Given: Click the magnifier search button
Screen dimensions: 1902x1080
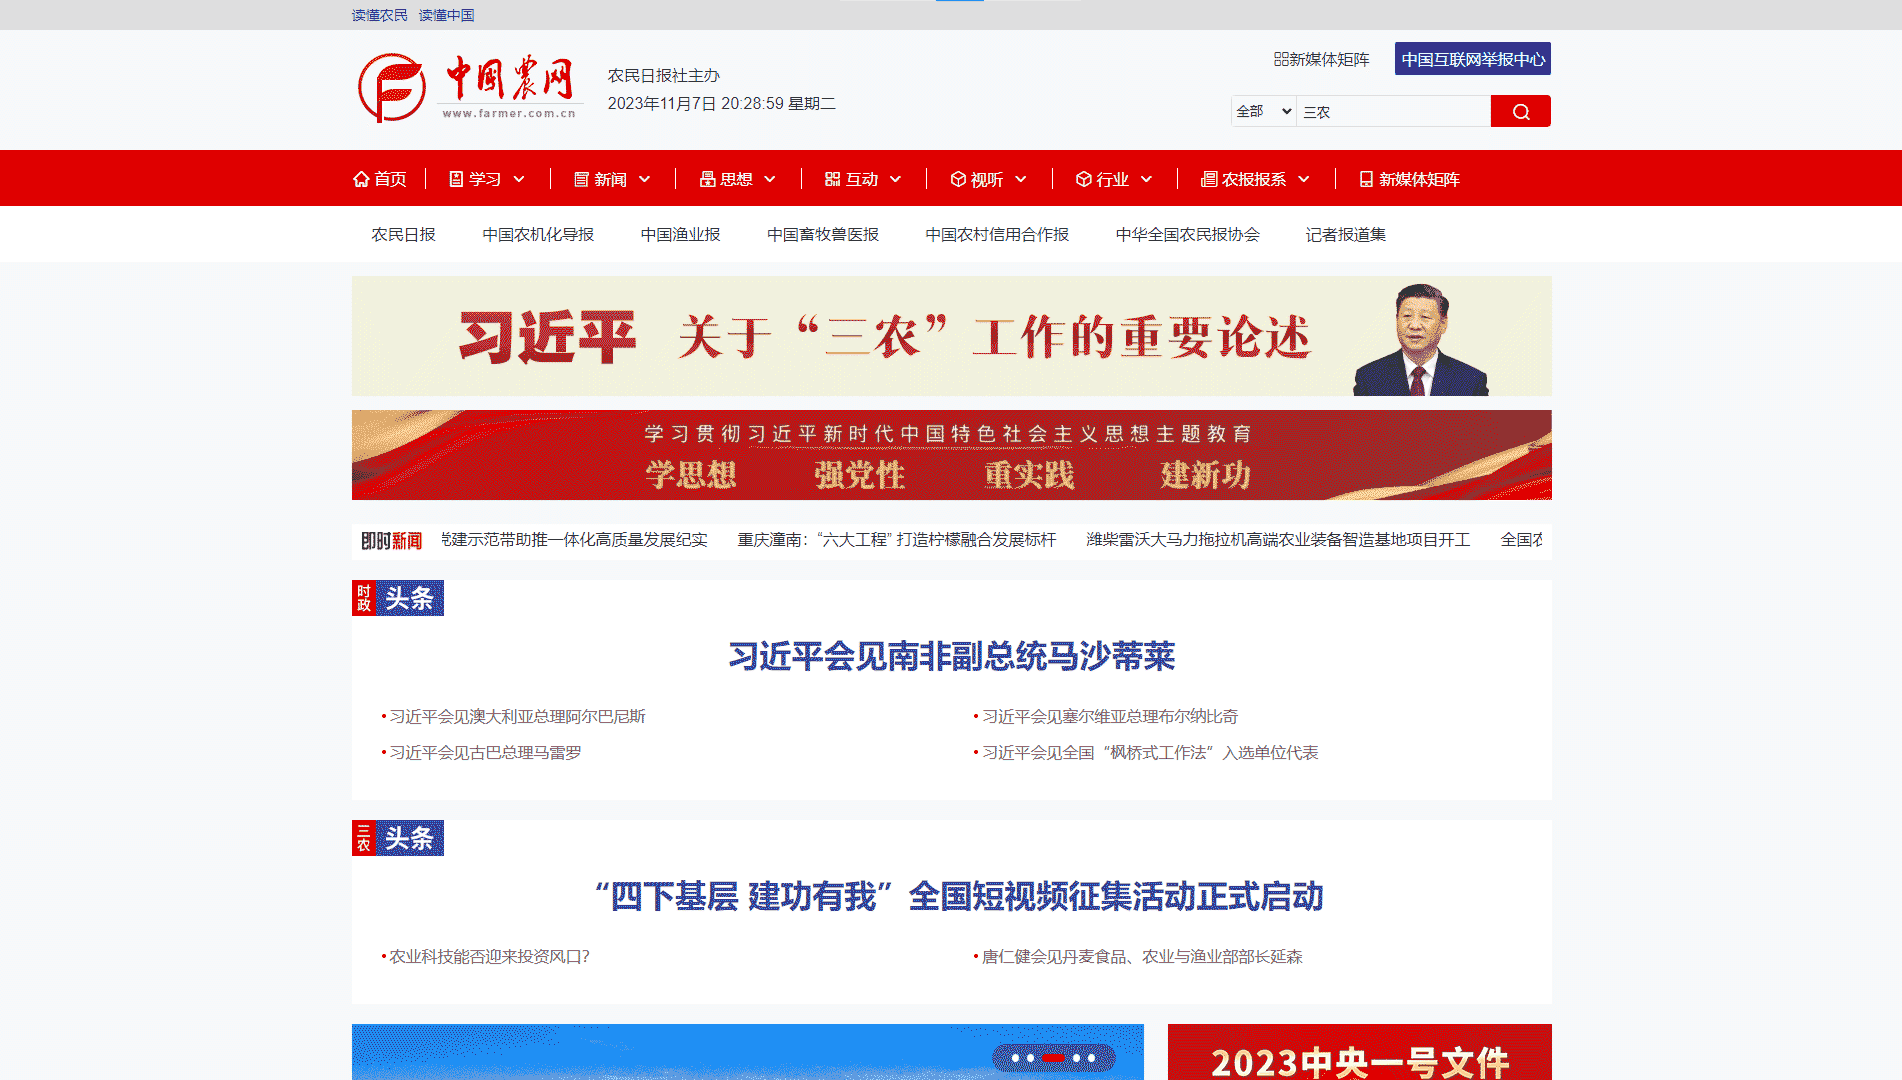Looking at the screenshot, I should pos(1520,111).
